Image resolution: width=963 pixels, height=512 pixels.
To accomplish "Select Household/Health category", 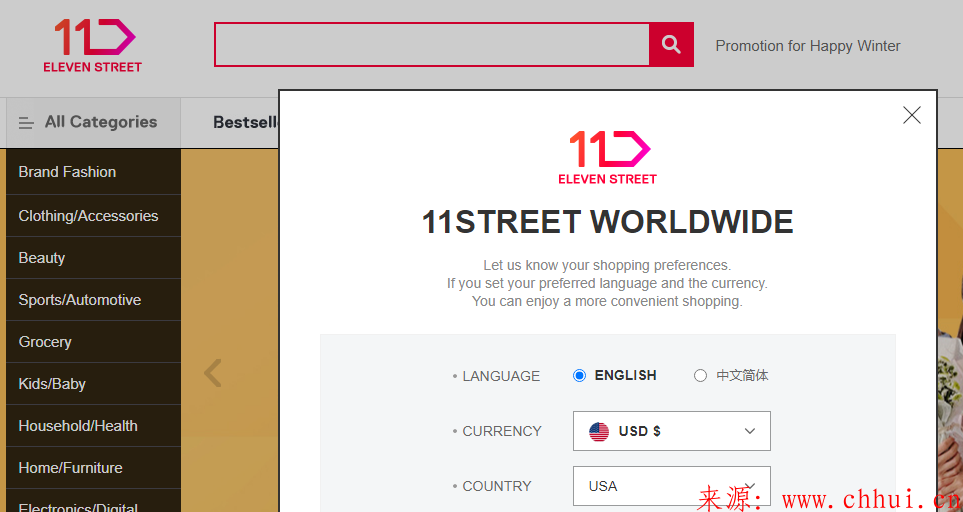I will (x=93, y=426).
